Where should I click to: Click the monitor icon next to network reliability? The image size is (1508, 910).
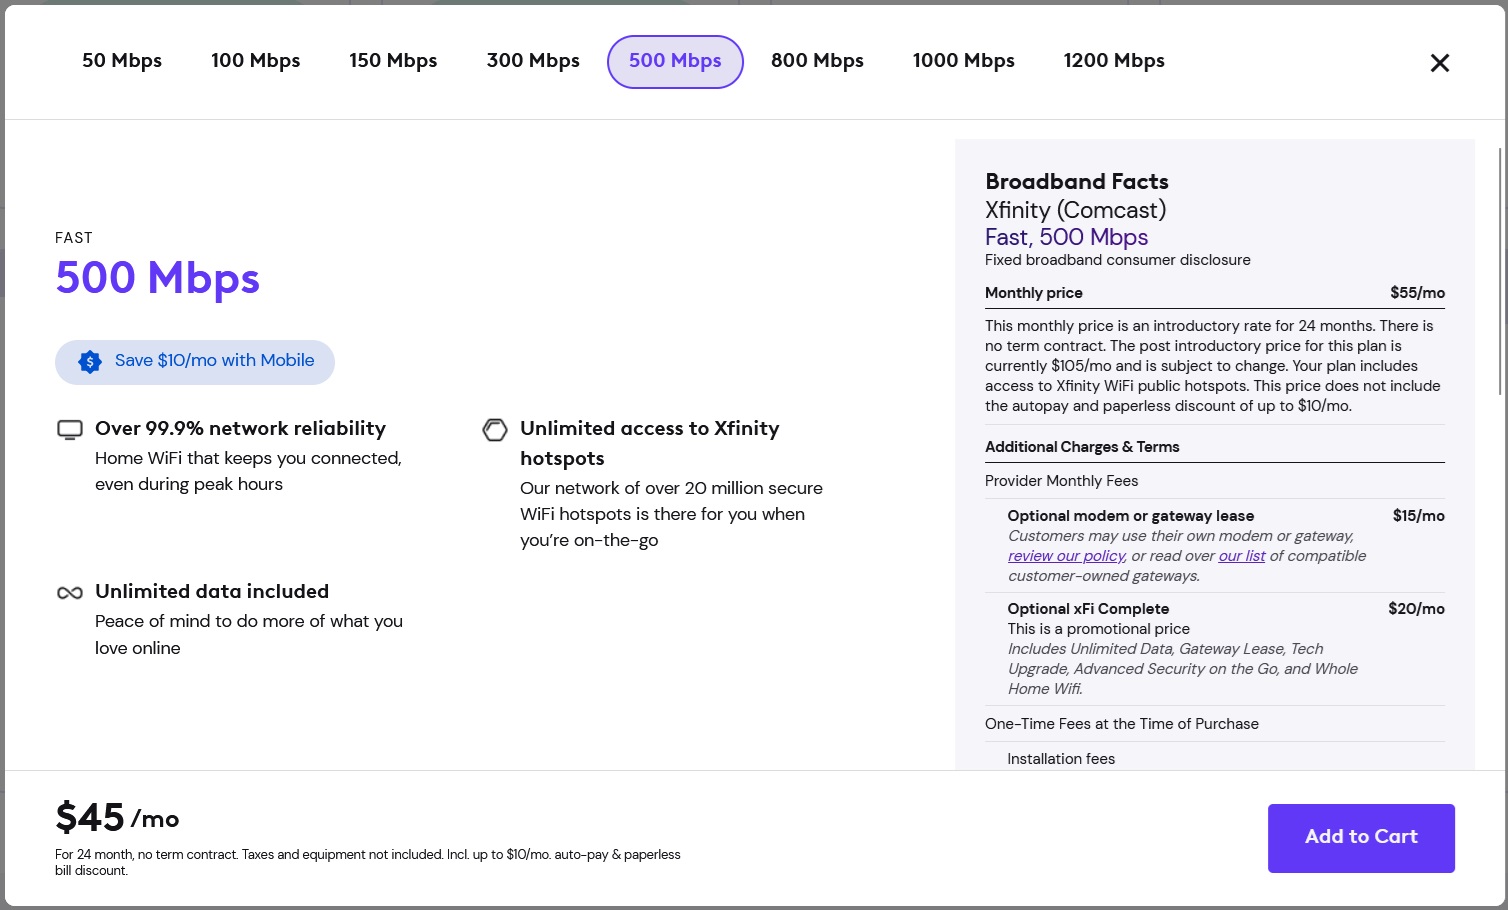[69, 429]
